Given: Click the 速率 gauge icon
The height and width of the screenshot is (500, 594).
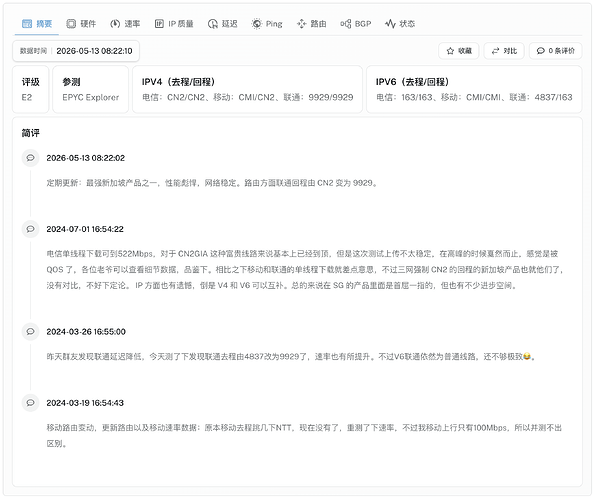Looking at the screenshot, I should (x=115, y=24).
